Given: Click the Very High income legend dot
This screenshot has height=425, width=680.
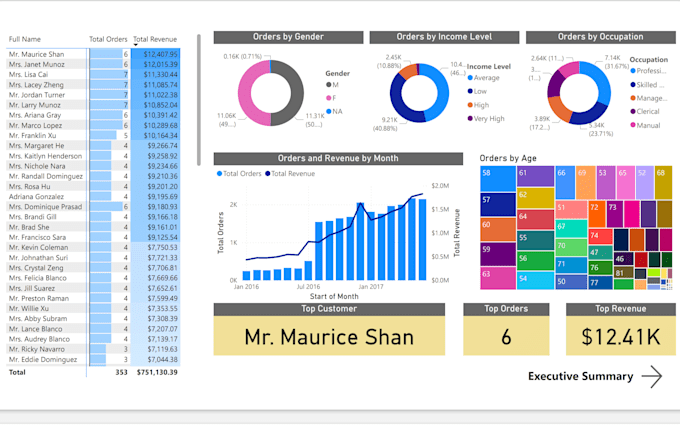Looking at the screenshot, I should point(470,118).
